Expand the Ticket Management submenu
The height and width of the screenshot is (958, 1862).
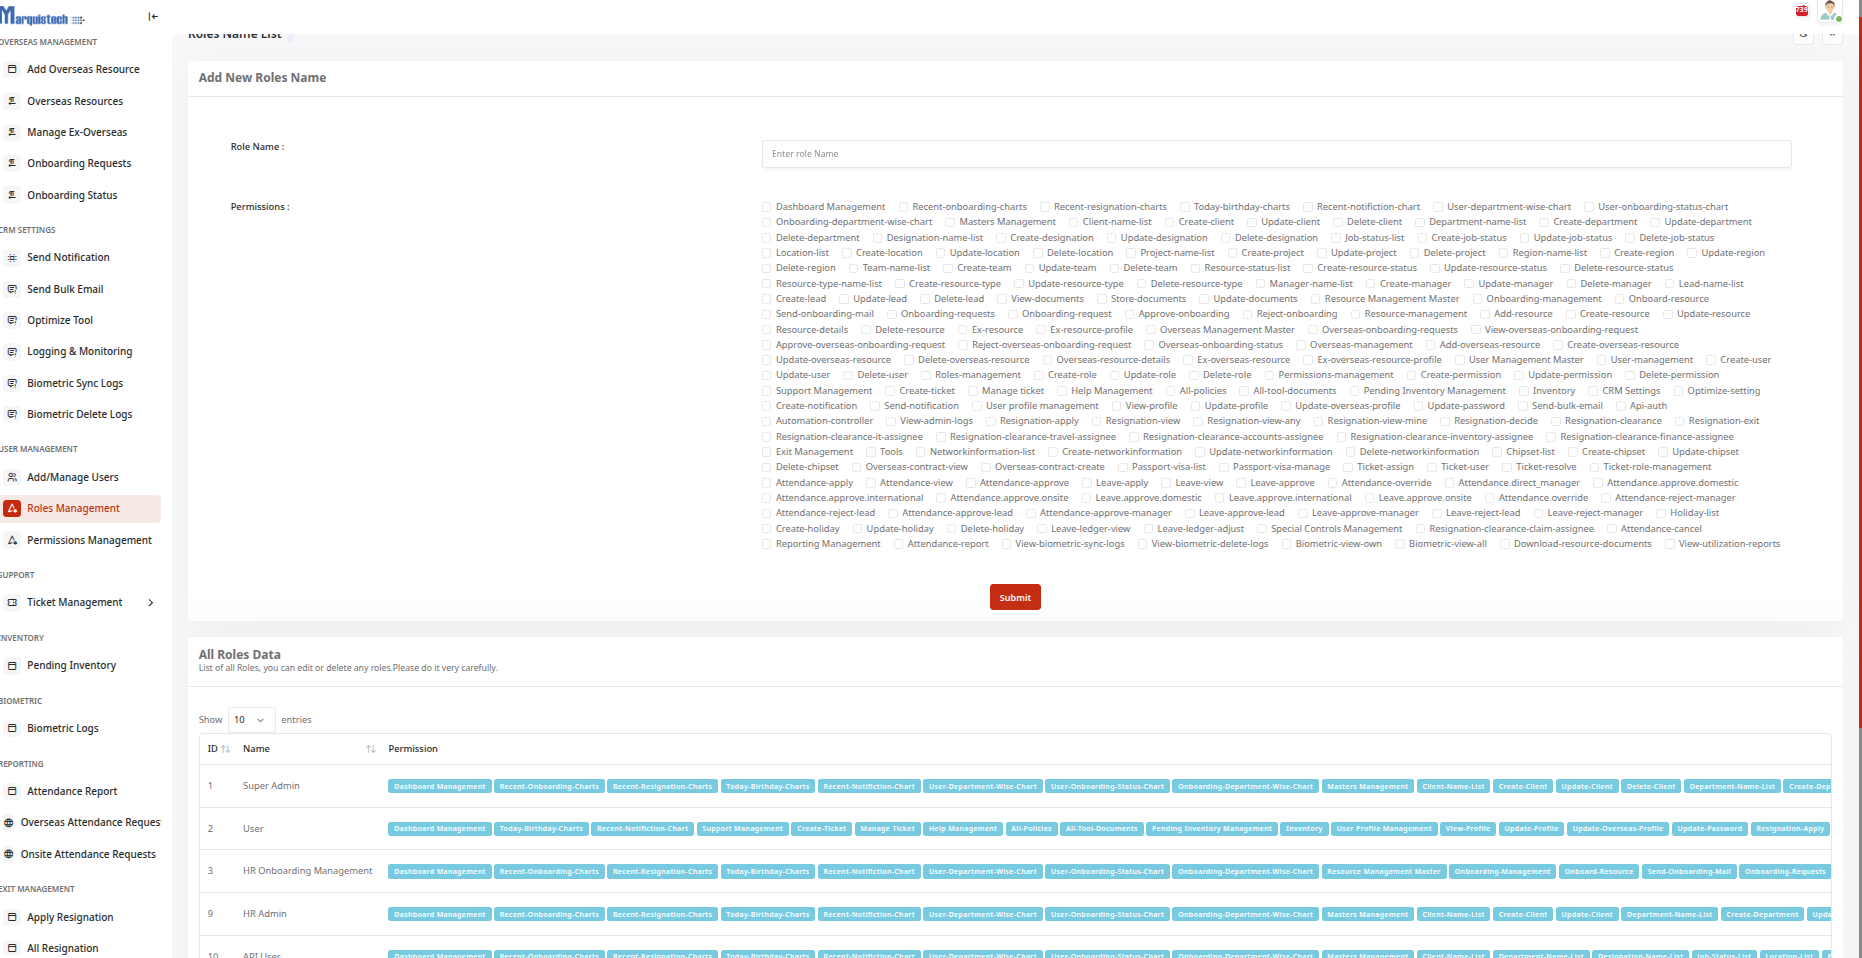tap(151, 603)
